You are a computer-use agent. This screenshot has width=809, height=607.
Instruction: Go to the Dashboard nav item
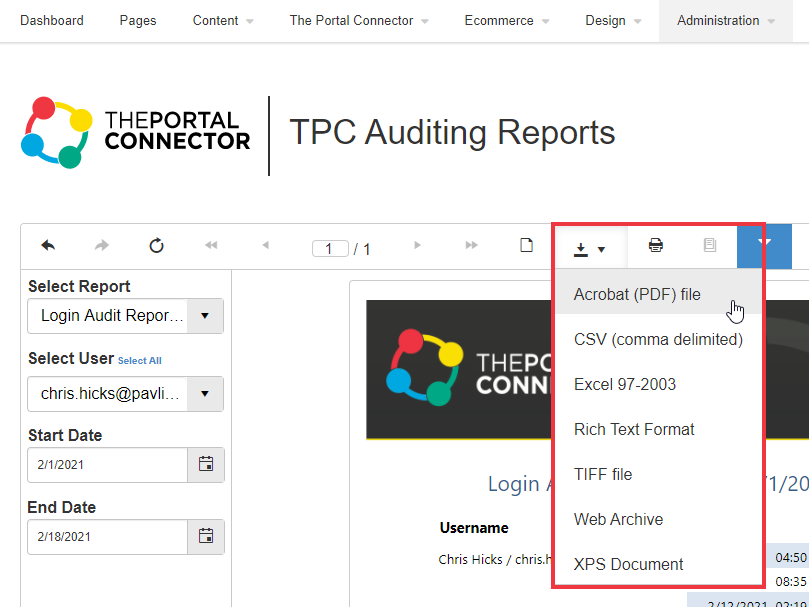coord(52,21)
